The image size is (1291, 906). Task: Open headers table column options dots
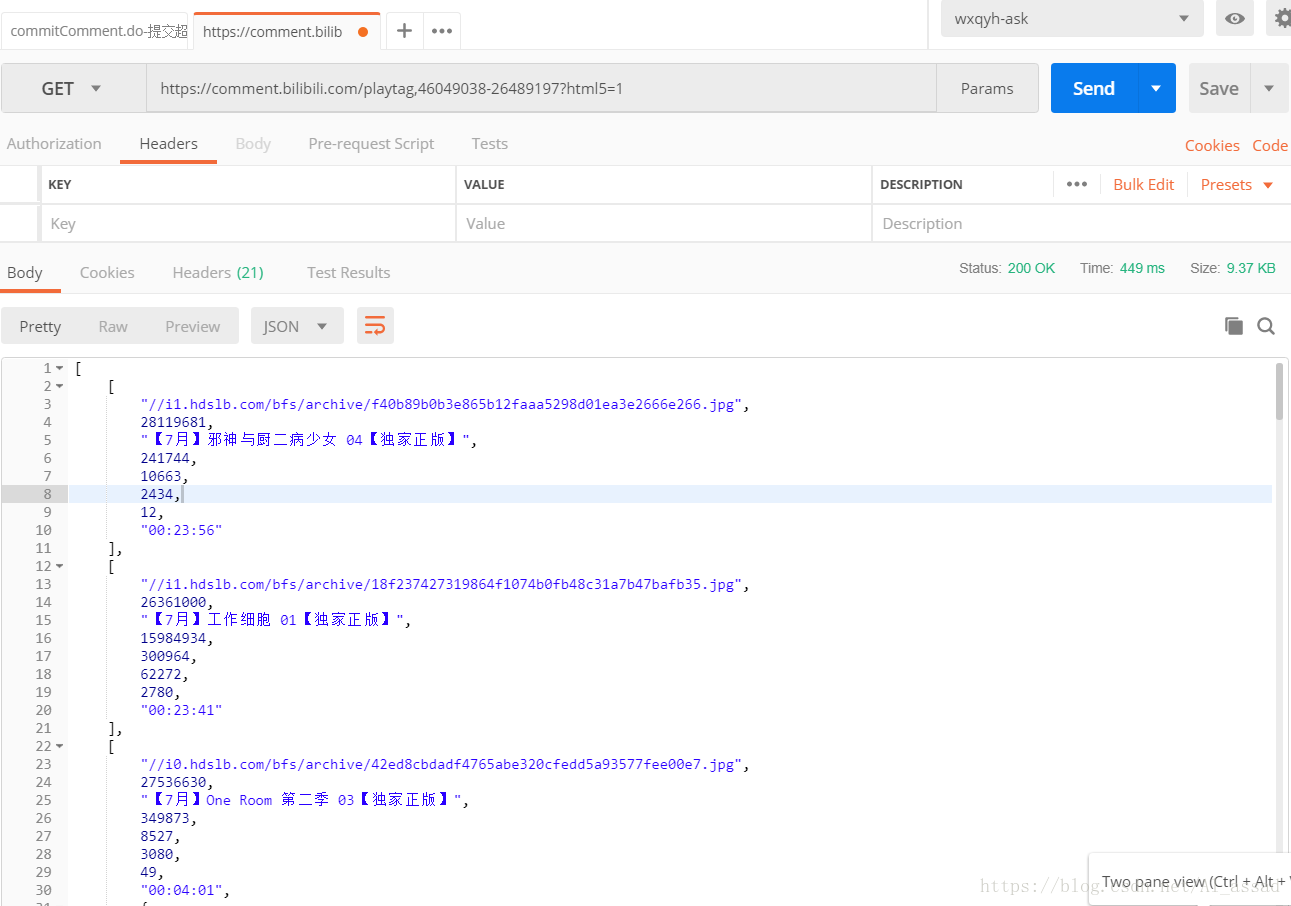(x=1077, y=184)
